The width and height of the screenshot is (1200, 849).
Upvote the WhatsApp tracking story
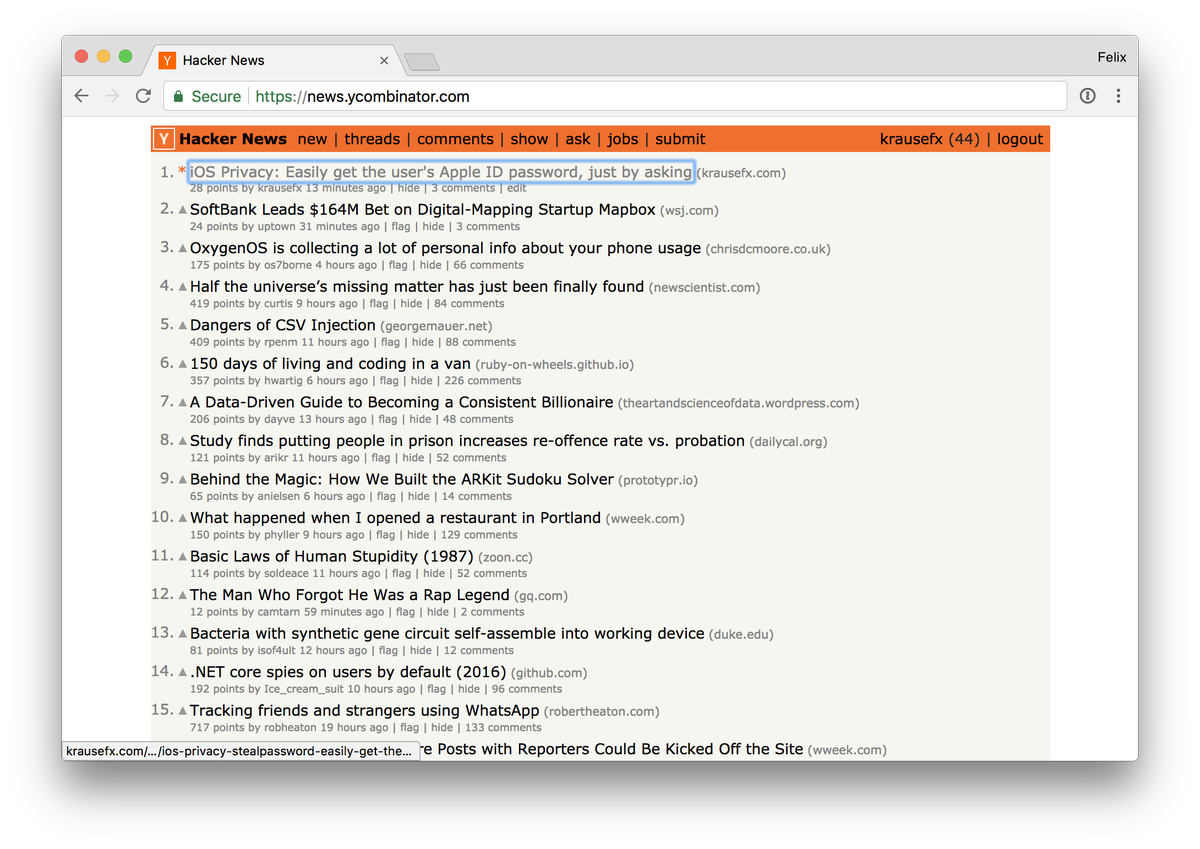coord(183,711)
